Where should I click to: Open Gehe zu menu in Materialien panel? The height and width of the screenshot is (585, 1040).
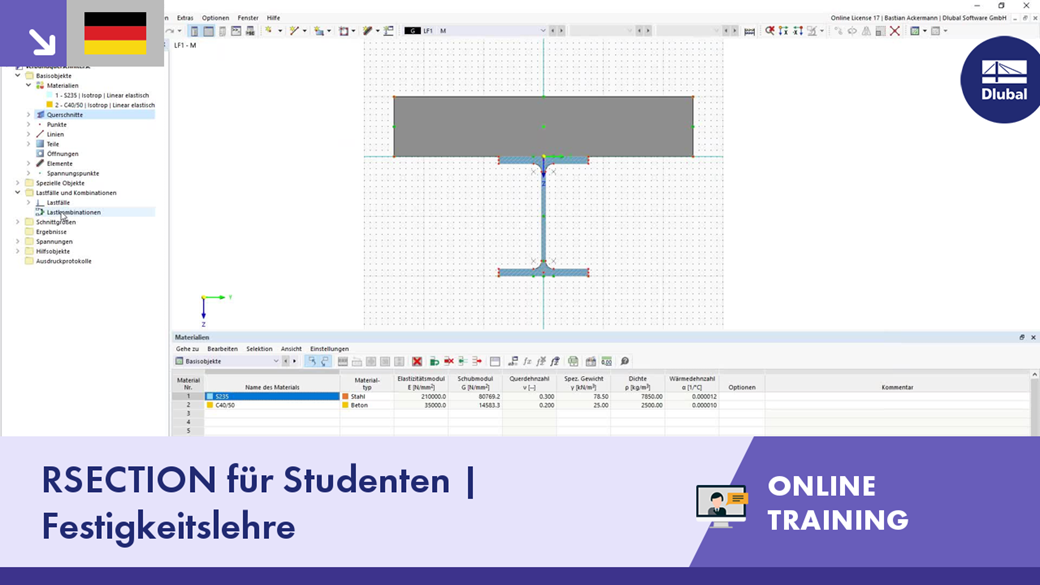(x=187, y=349)
